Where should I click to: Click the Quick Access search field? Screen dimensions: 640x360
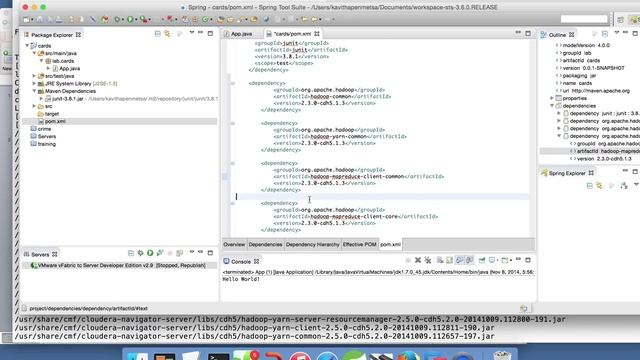pos(584,19)
